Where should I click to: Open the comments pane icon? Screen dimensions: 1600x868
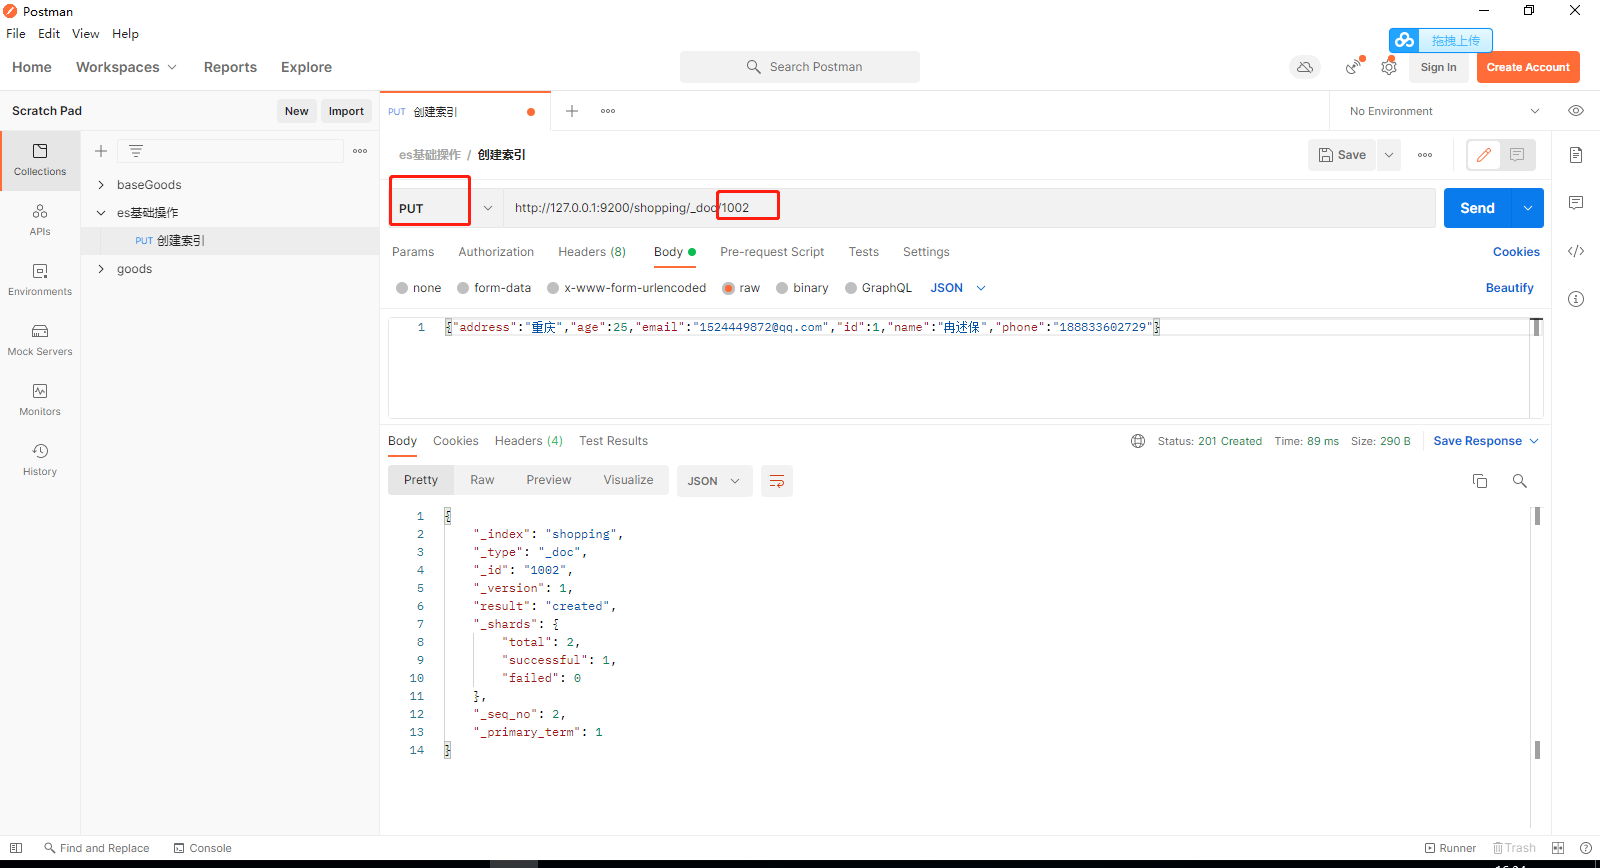tap(1576, 203)
